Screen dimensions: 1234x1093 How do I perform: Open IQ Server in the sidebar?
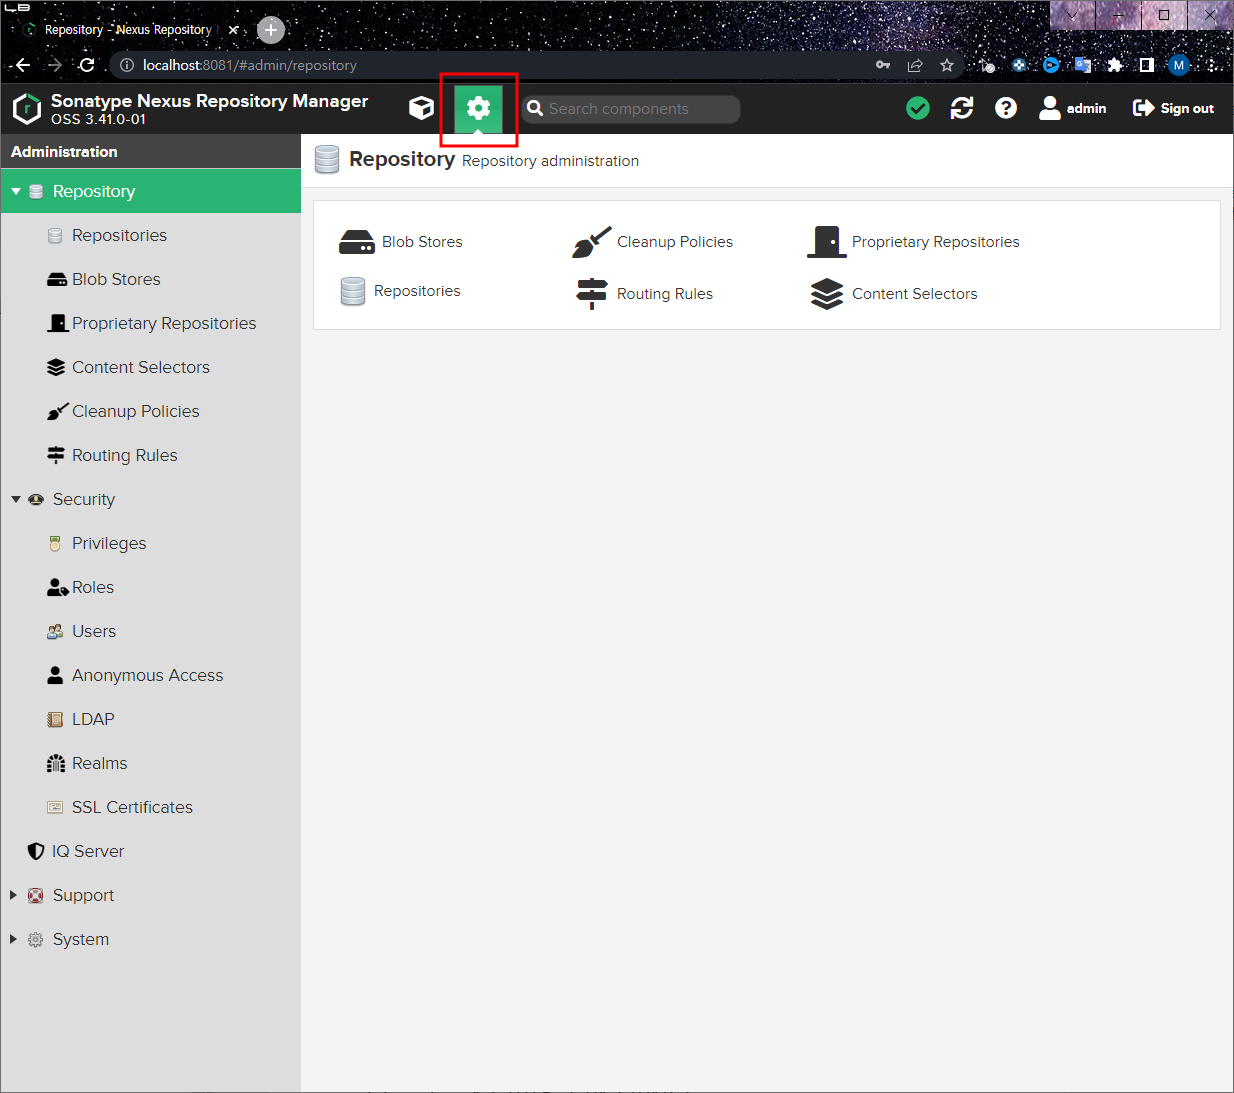(151, 851)
